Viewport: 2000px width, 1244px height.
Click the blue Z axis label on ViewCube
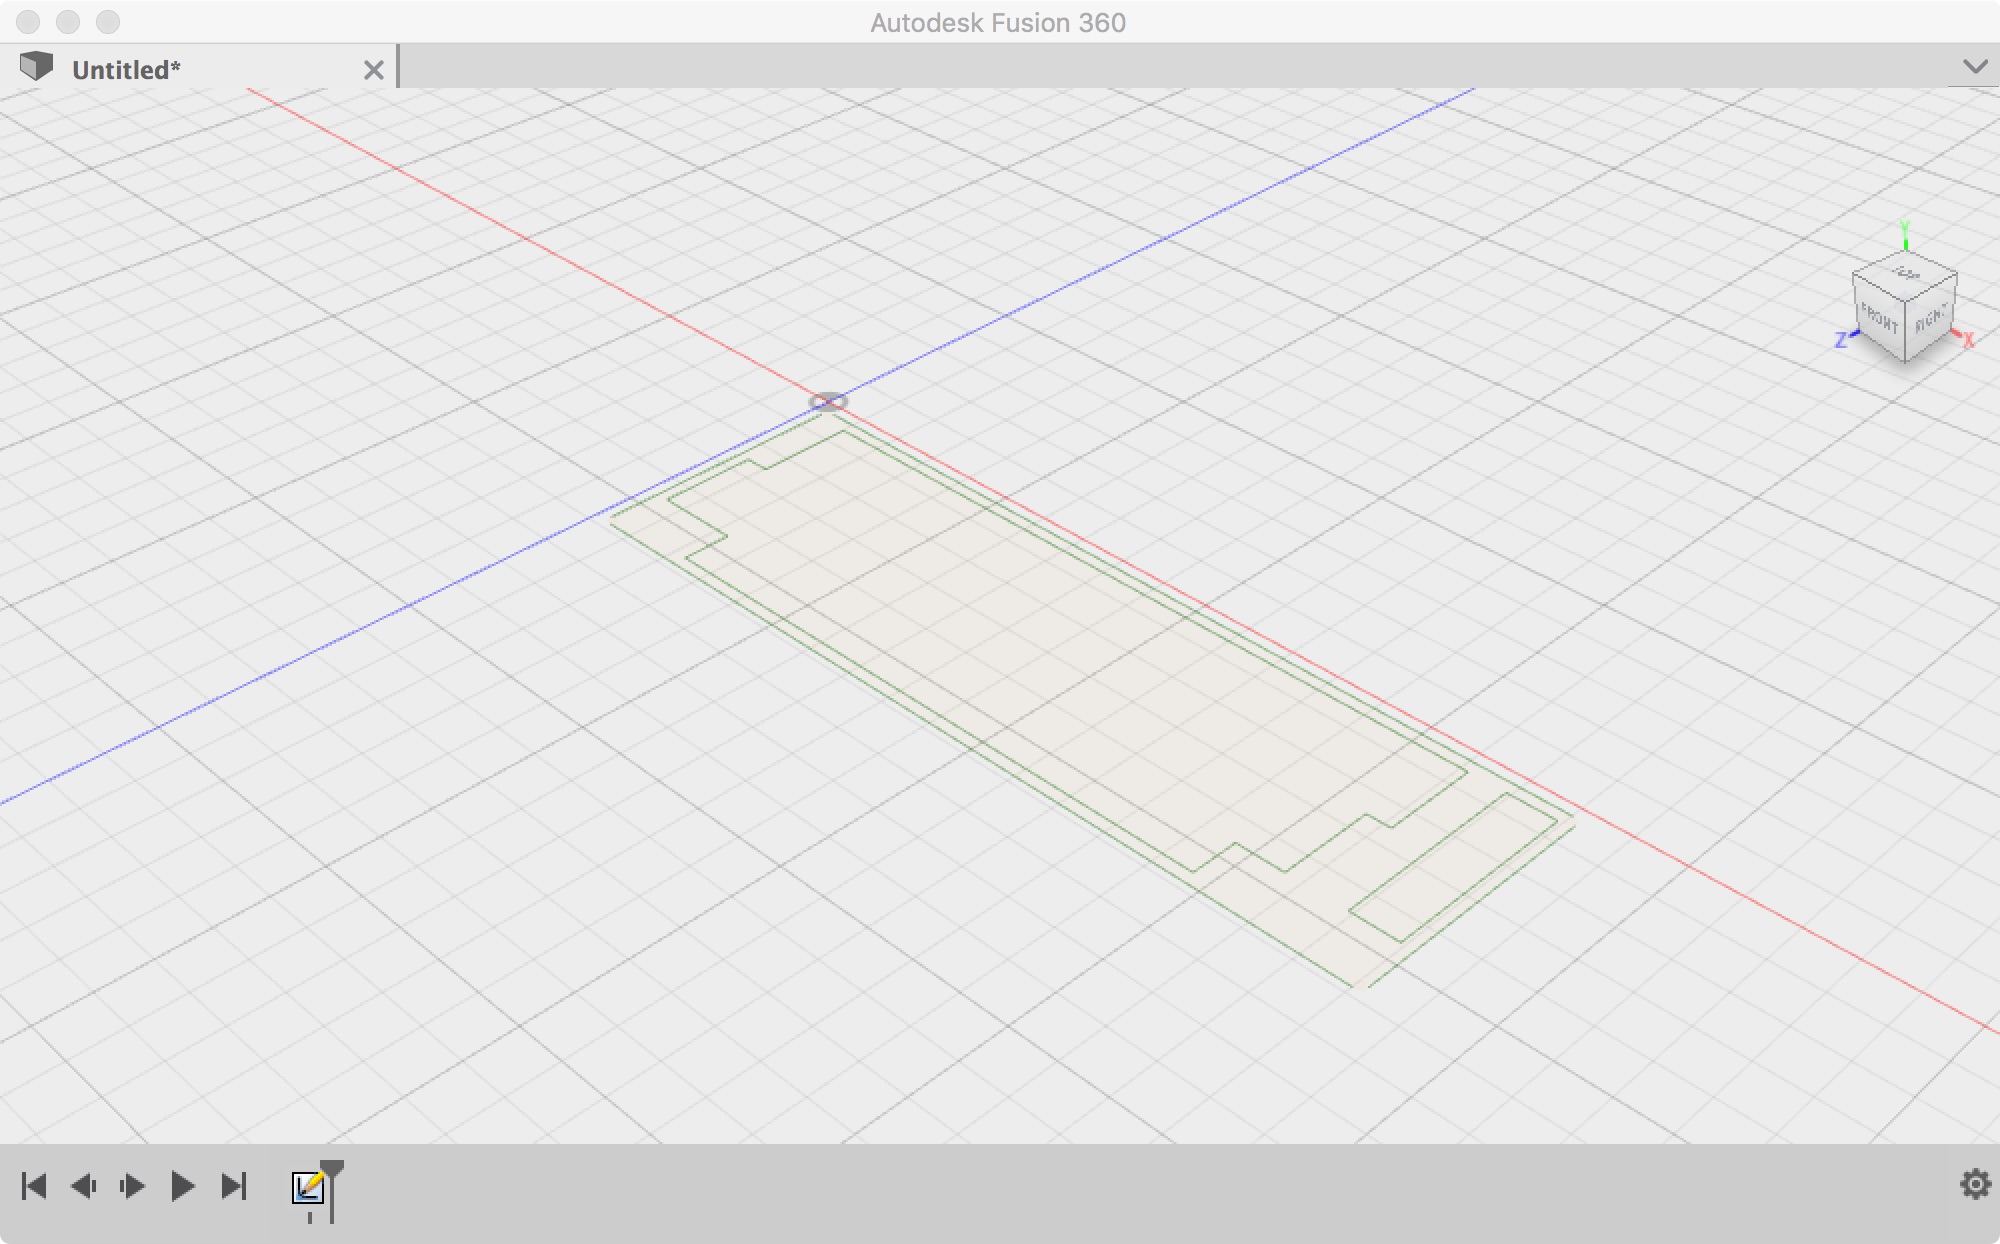pyautogui.click(x=1840, y=341)
